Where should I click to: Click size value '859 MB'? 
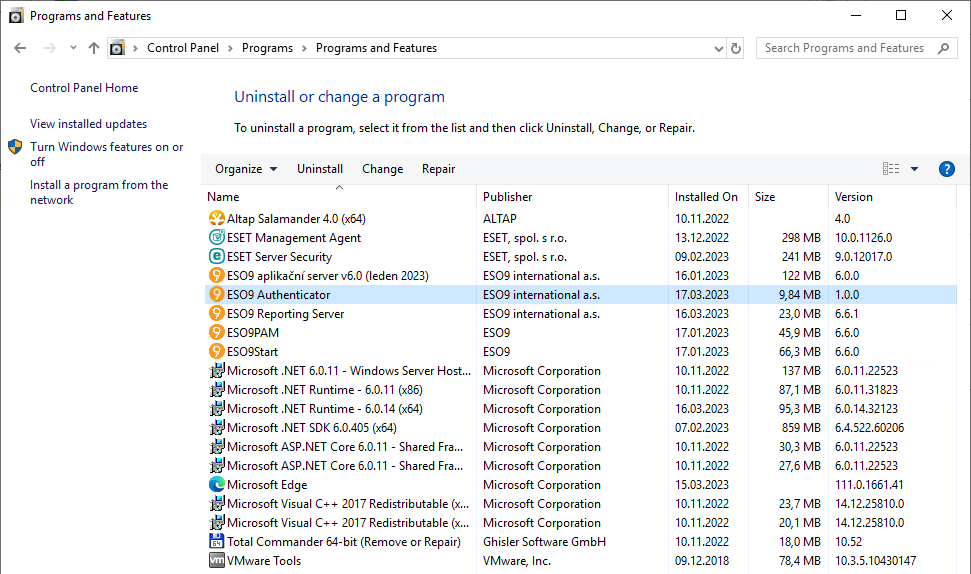(801, 428)
